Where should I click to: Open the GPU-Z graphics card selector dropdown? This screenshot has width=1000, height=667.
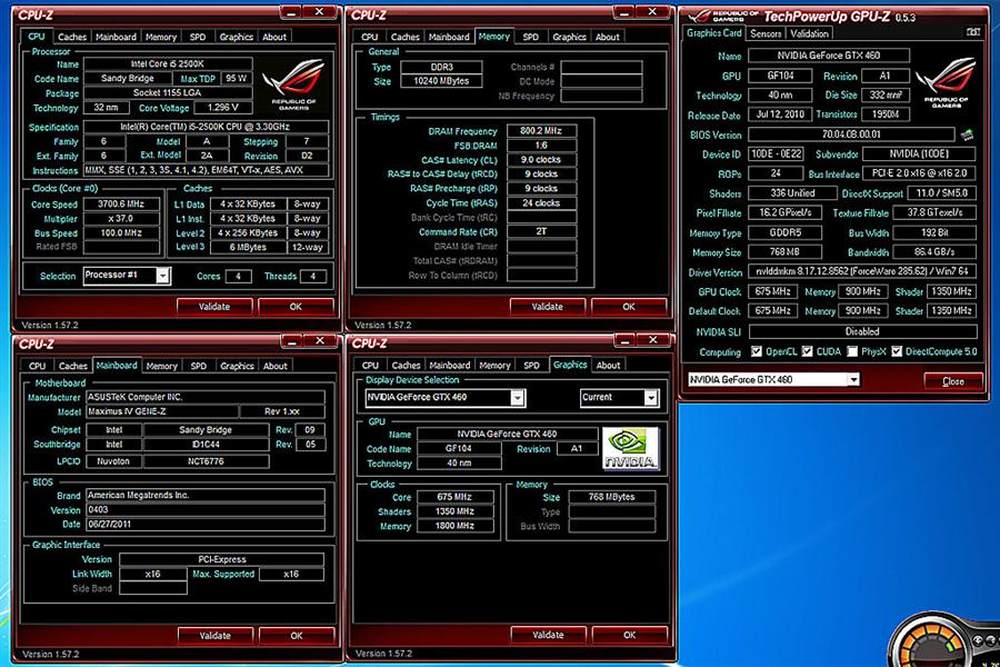coord(853,380)
